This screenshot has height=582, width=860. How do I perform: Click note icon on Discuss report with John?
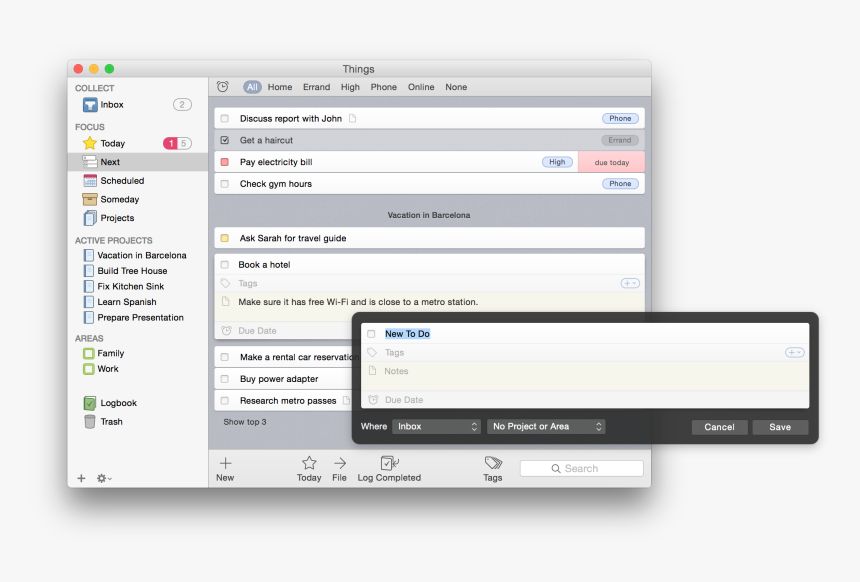pos(353,118)
